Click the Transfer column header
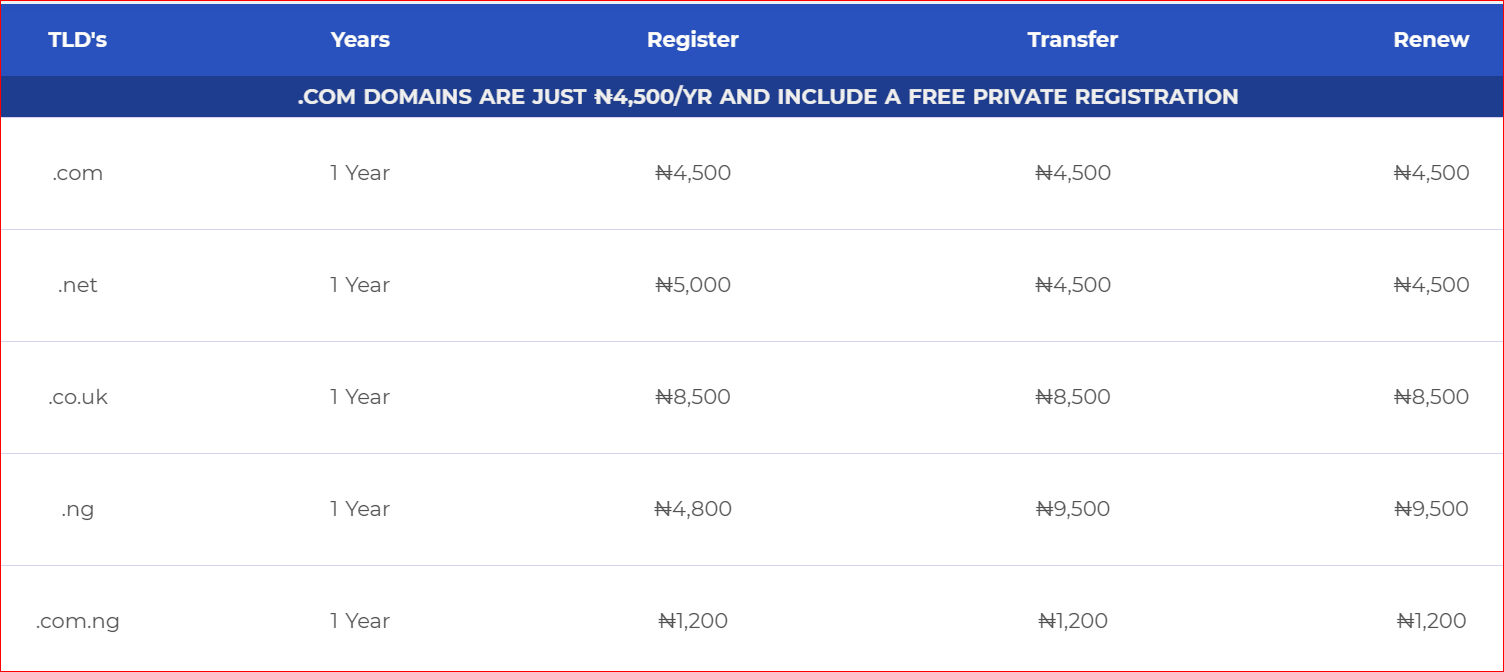Image resolution: width=1504 pixels, height=672 pixels. pos(1072,40)
